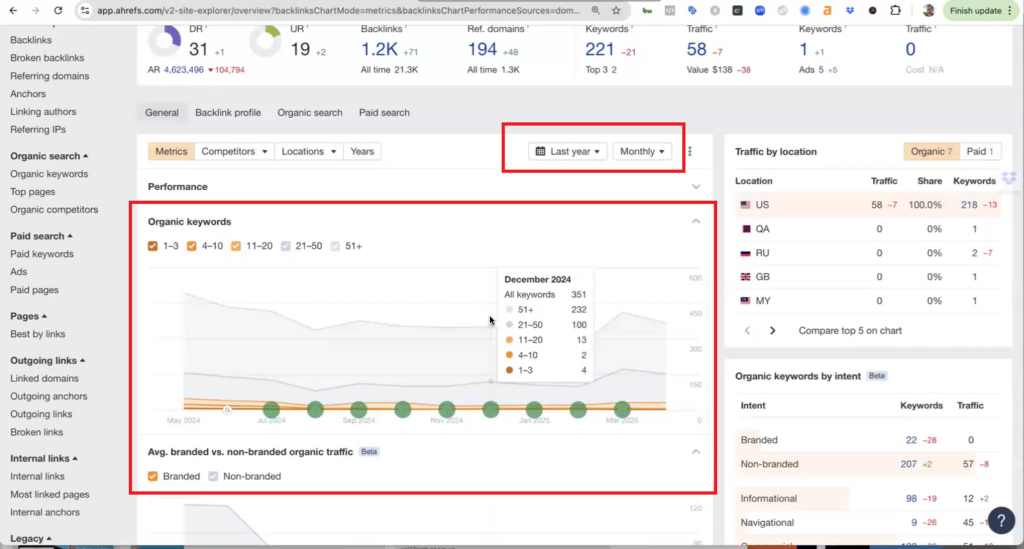Screen dimensions: 1024x549
Task: Toggle the 11–20 positions checkbox
Action: pos(236,246)
